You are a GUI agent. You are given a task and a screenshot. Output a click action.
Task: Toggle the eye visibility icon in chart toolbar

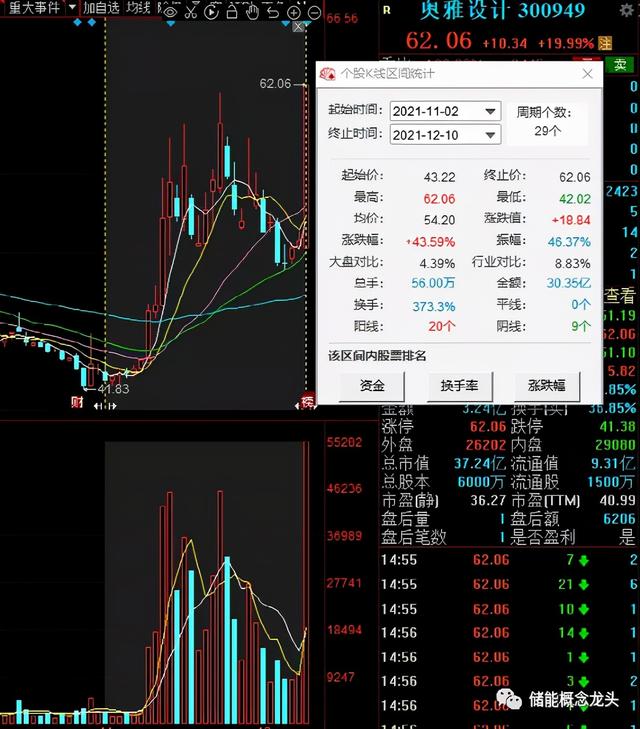point(171,12)
